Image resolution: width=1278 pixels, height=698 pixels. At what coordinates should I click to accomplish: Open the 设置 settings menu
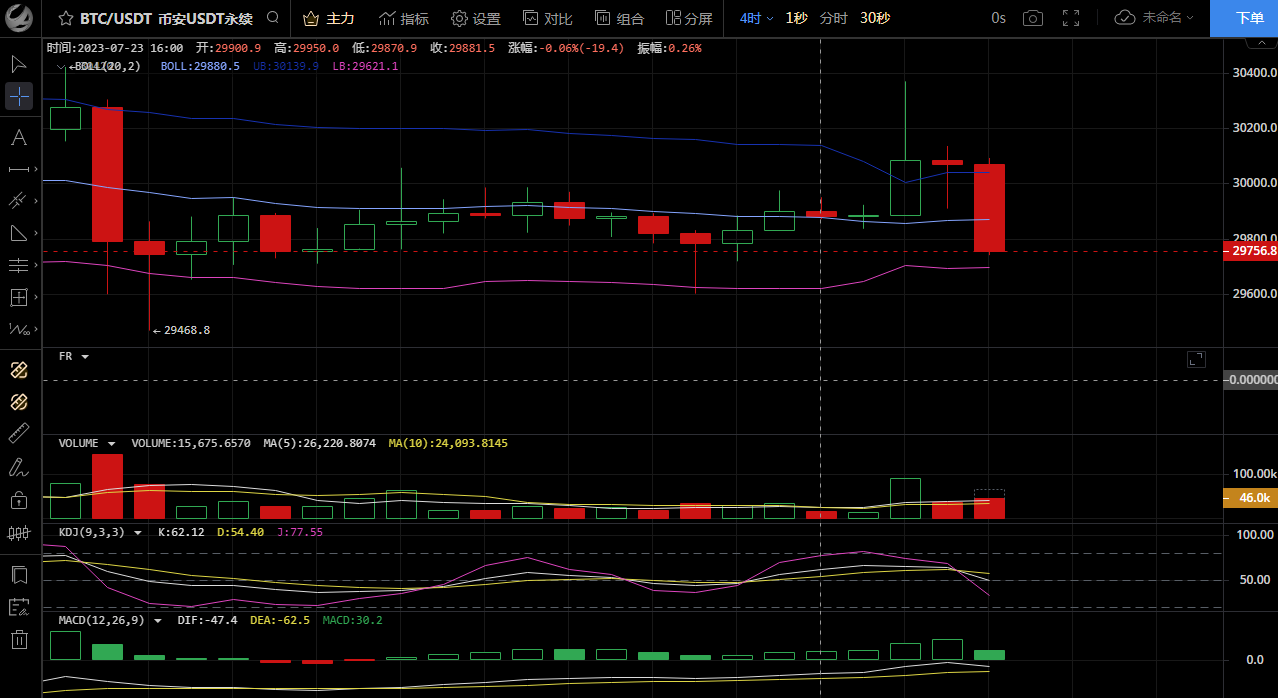pyautogui.click(x=476, y=18)
